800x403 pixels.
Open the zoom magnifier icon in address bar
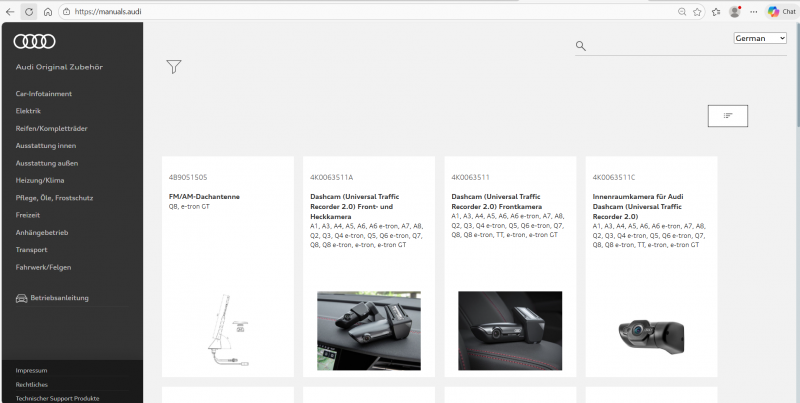tap(682, 12)
